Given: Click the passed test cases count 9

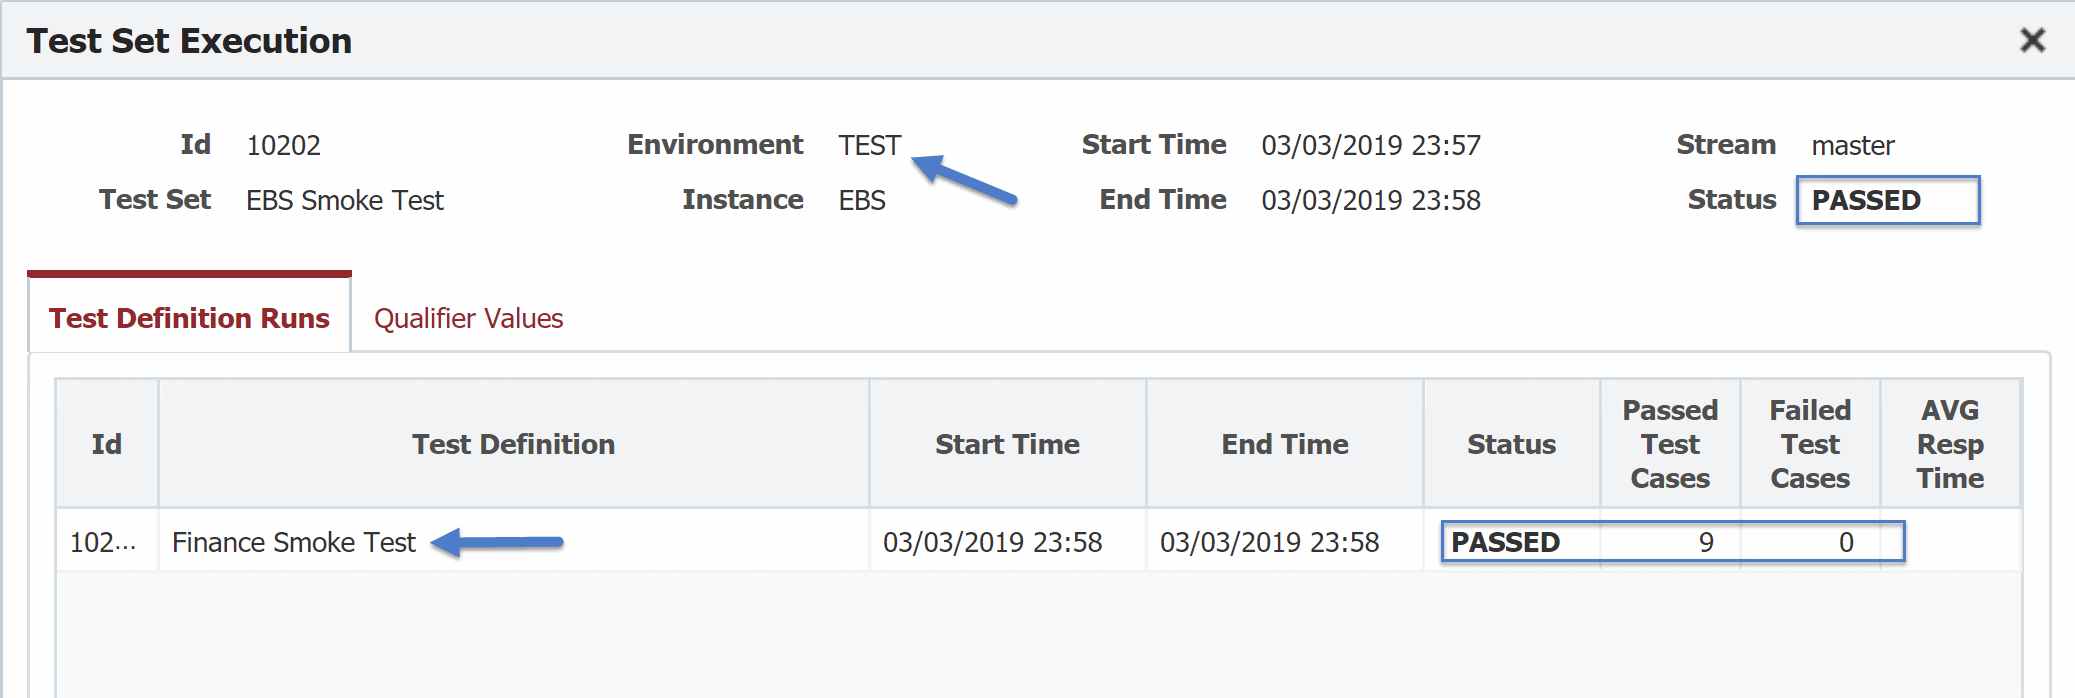Looking at the screenshot, I should 1706,542.
